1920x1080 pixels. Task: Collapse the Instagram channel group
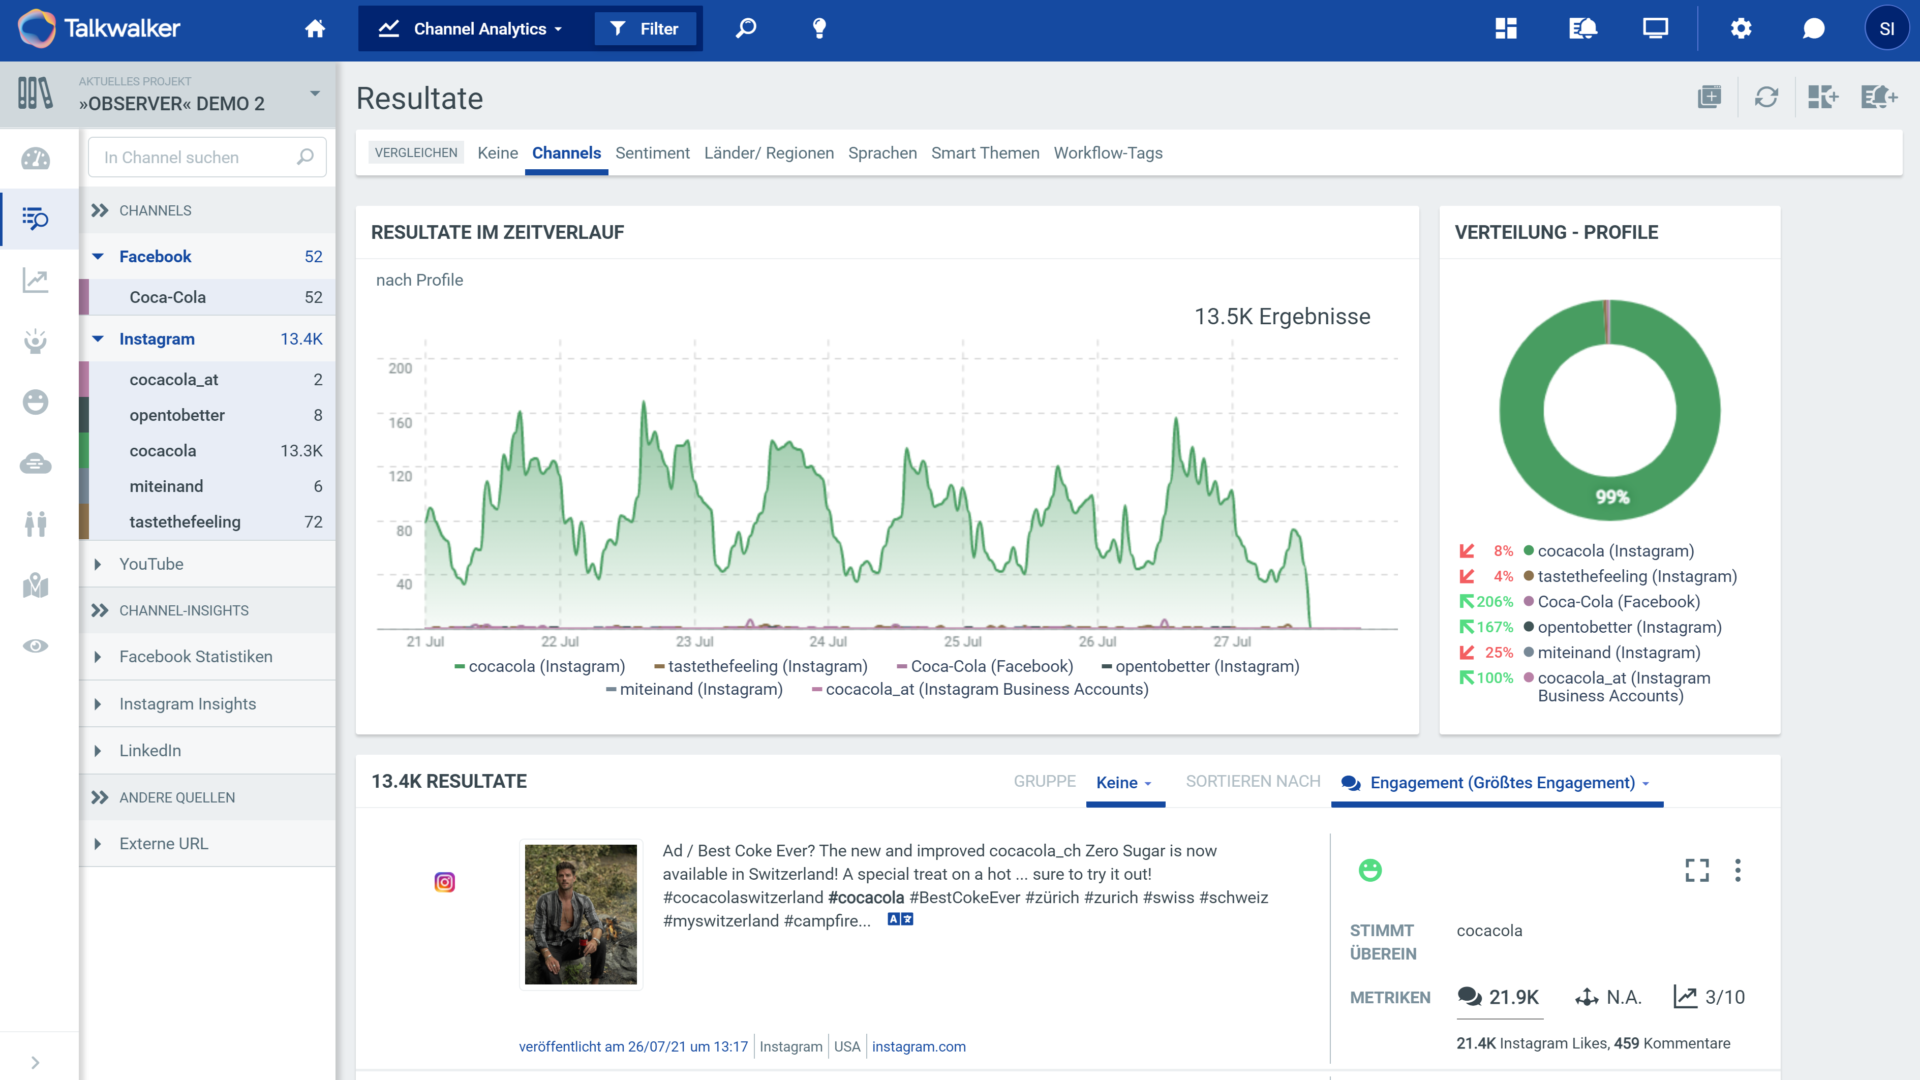(x=98, y=339)
